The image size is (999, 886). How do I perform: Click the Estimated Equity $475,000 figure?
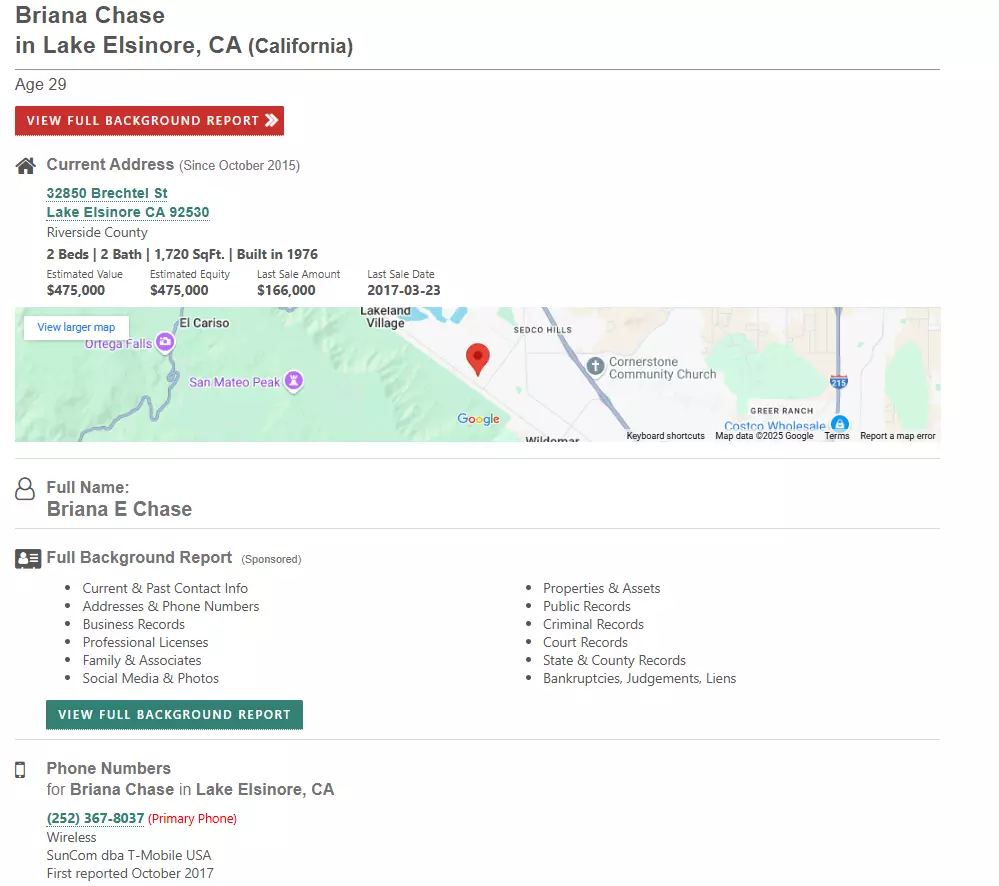[x=179, y=290]
